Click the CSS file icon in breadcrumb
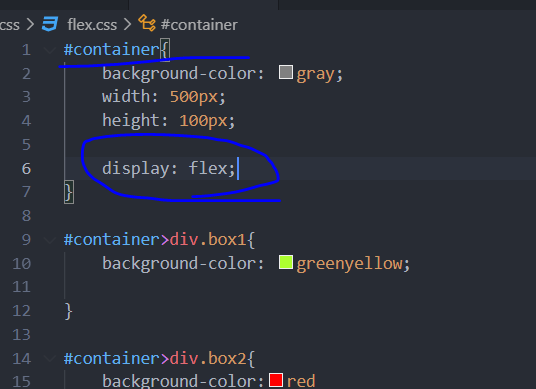 (x=50, y=25)
